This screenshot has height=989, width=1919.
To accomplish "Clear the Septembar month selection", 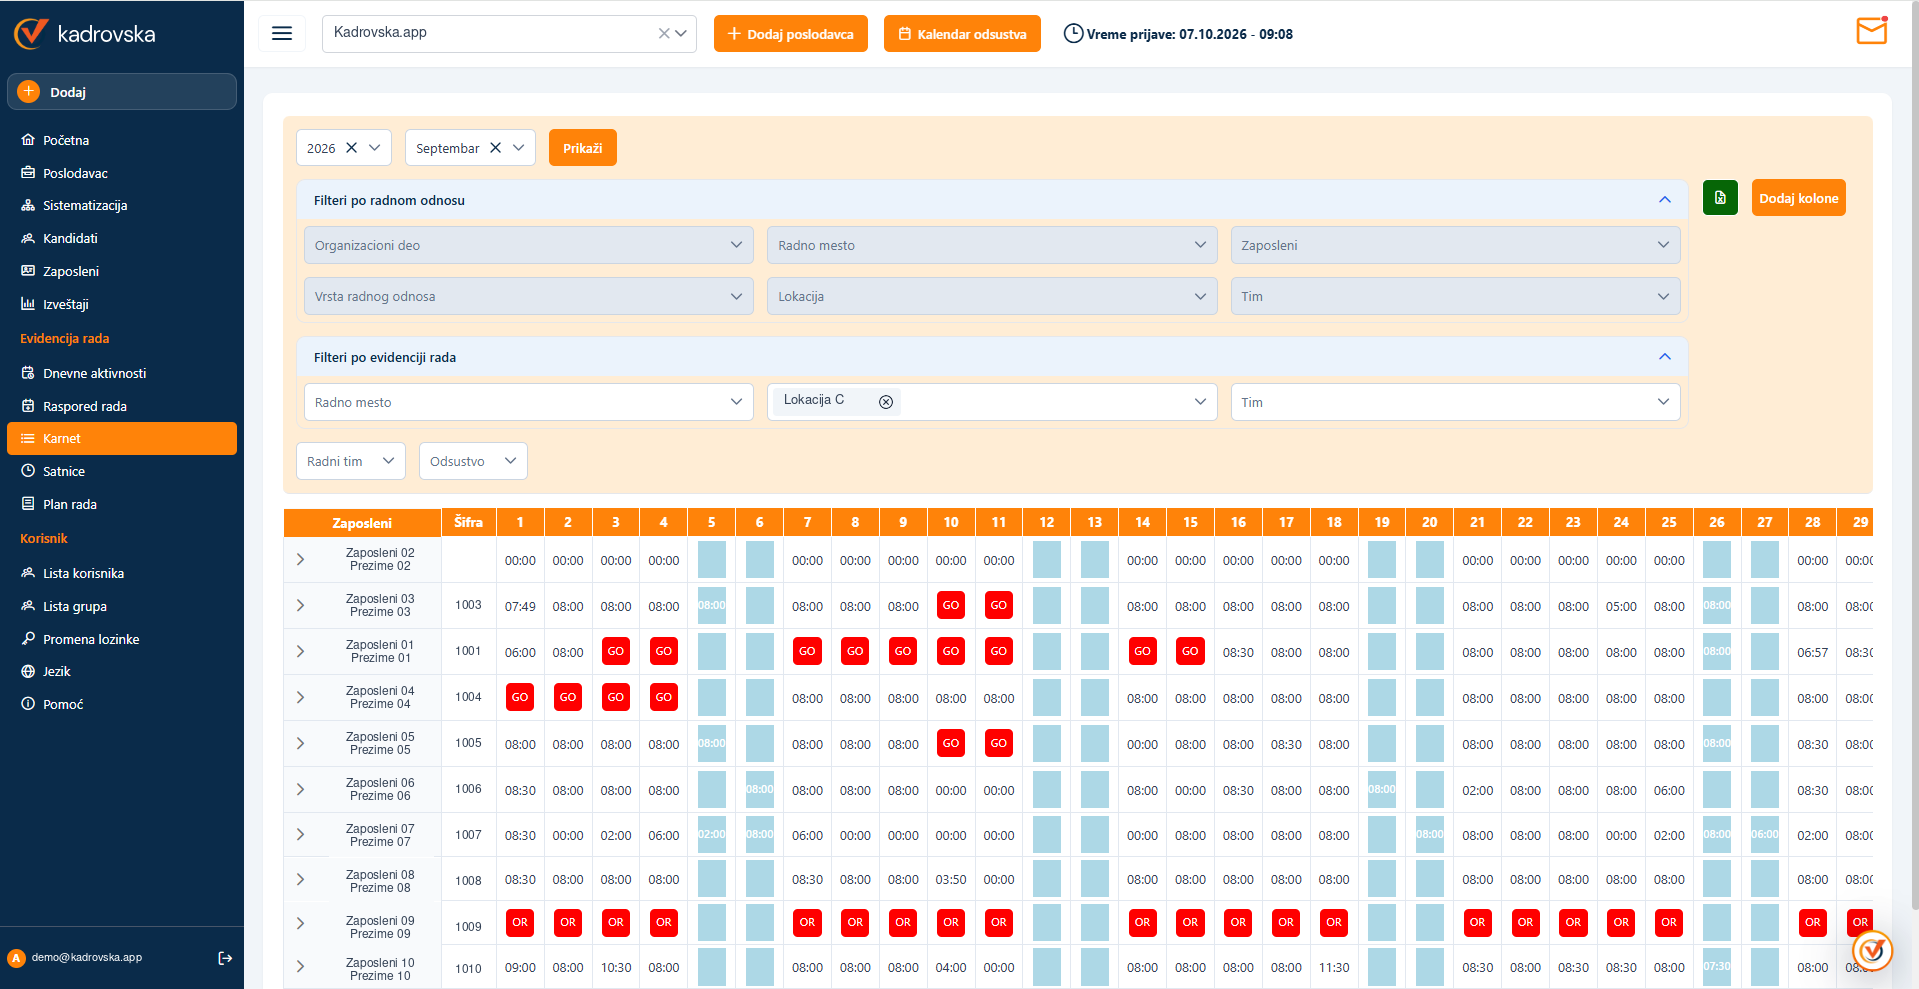I will coord(495,148).
